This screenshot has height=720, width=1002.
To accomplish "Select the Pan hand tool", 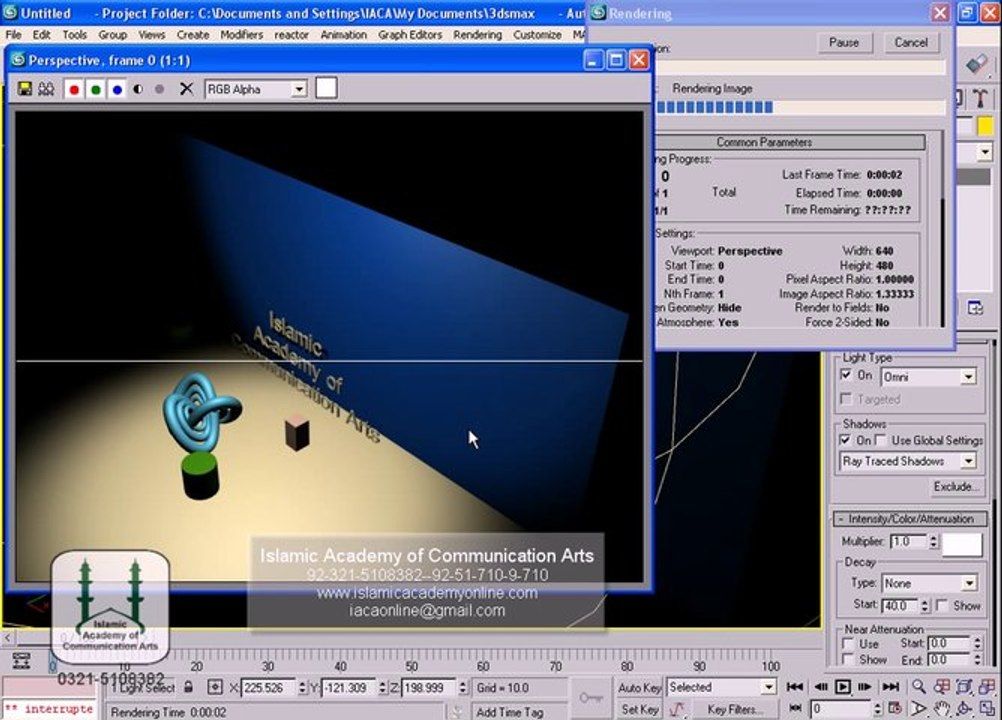I will (x=941, y=709).
